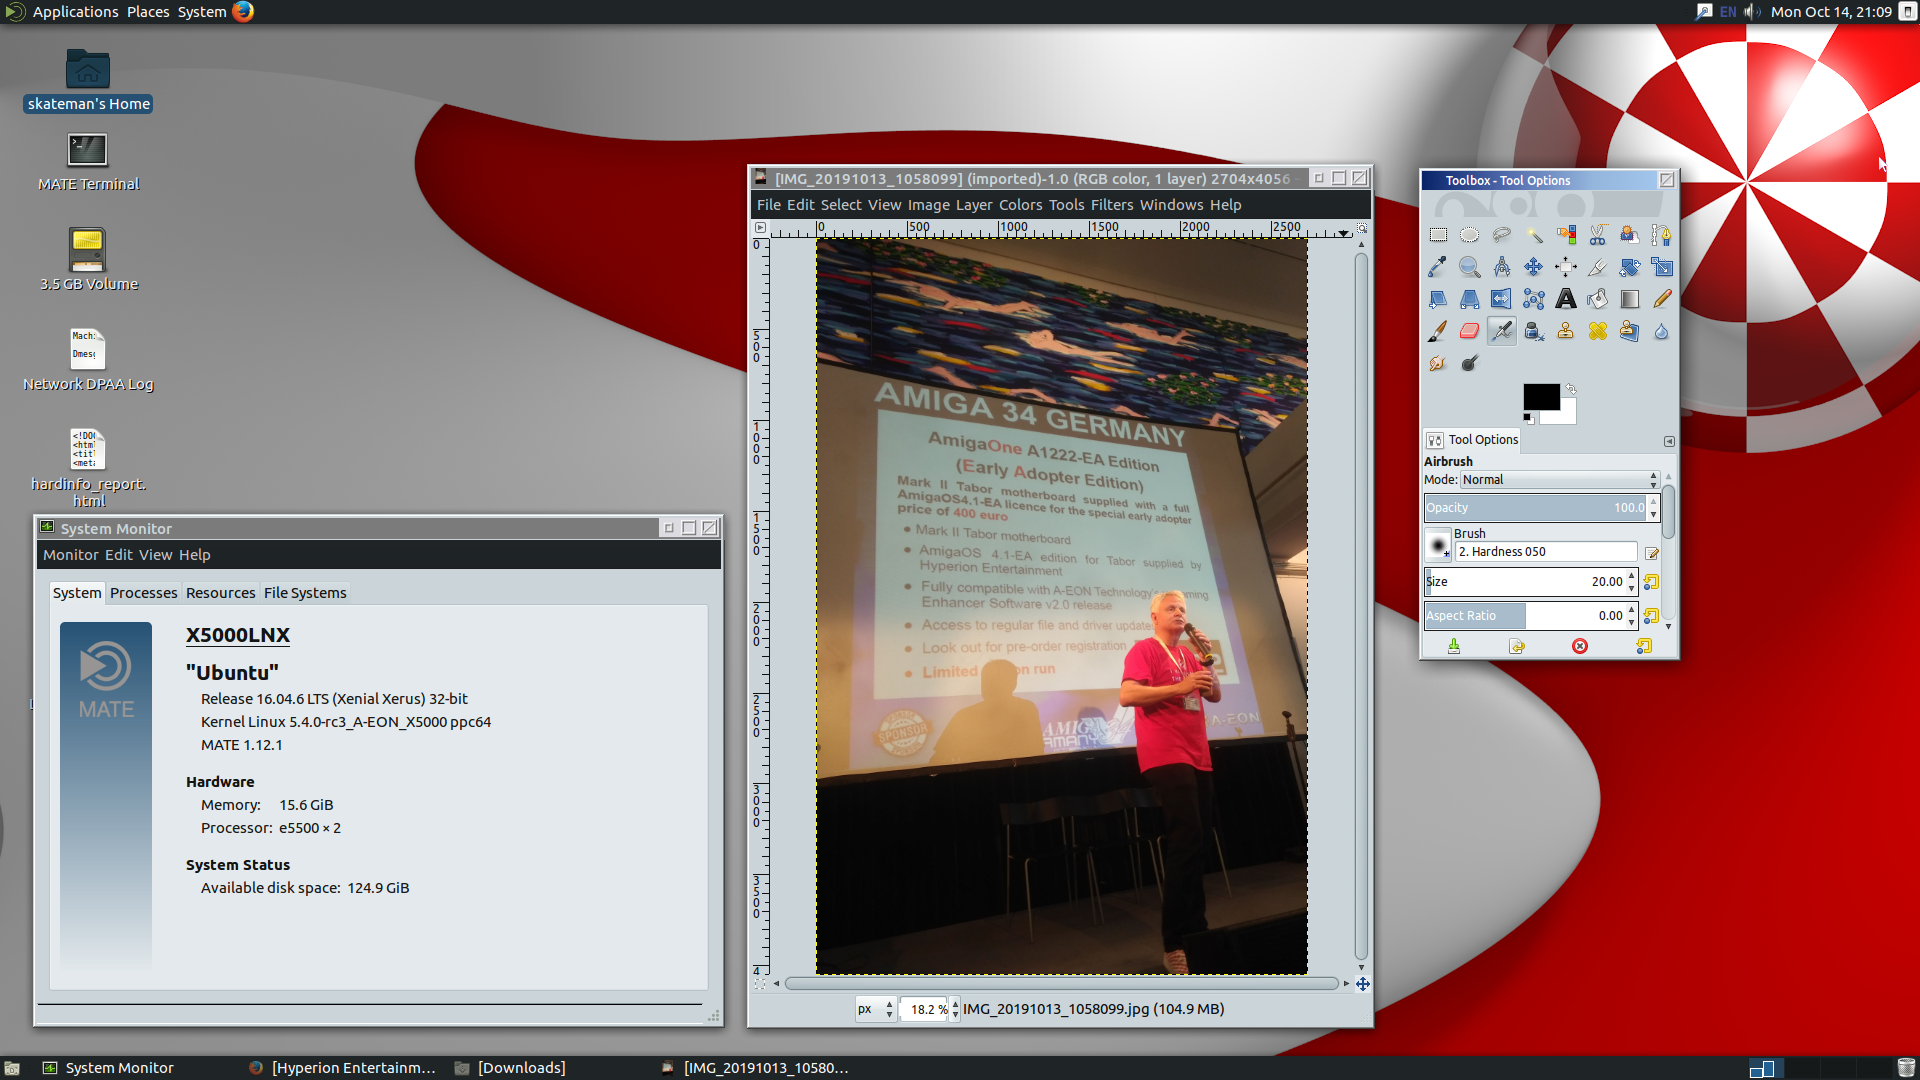The image size is (1920, 1080).
Task: Select the Smudge tool
Action: pos(1438,363)
